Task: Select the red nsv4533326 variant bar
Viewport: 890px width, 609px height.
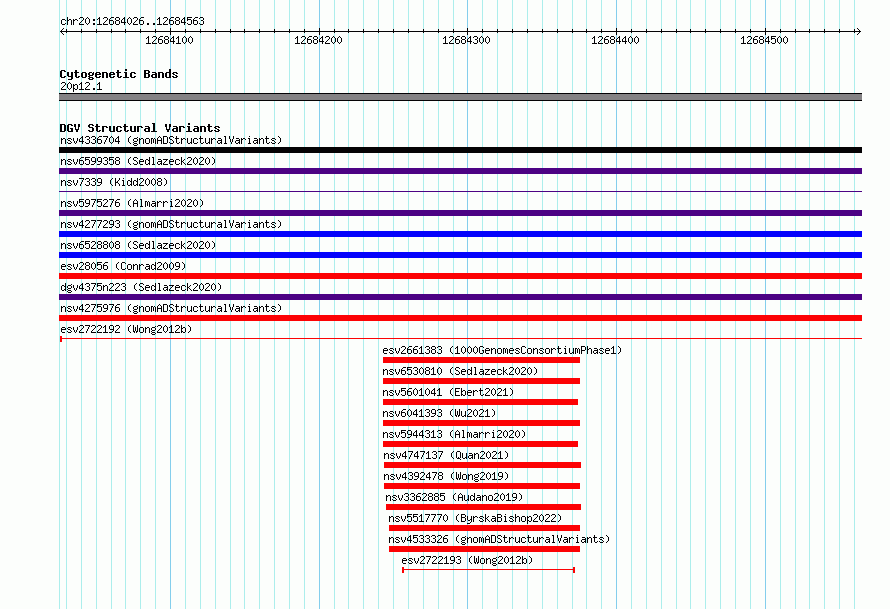Action: (x=484, y=549)
